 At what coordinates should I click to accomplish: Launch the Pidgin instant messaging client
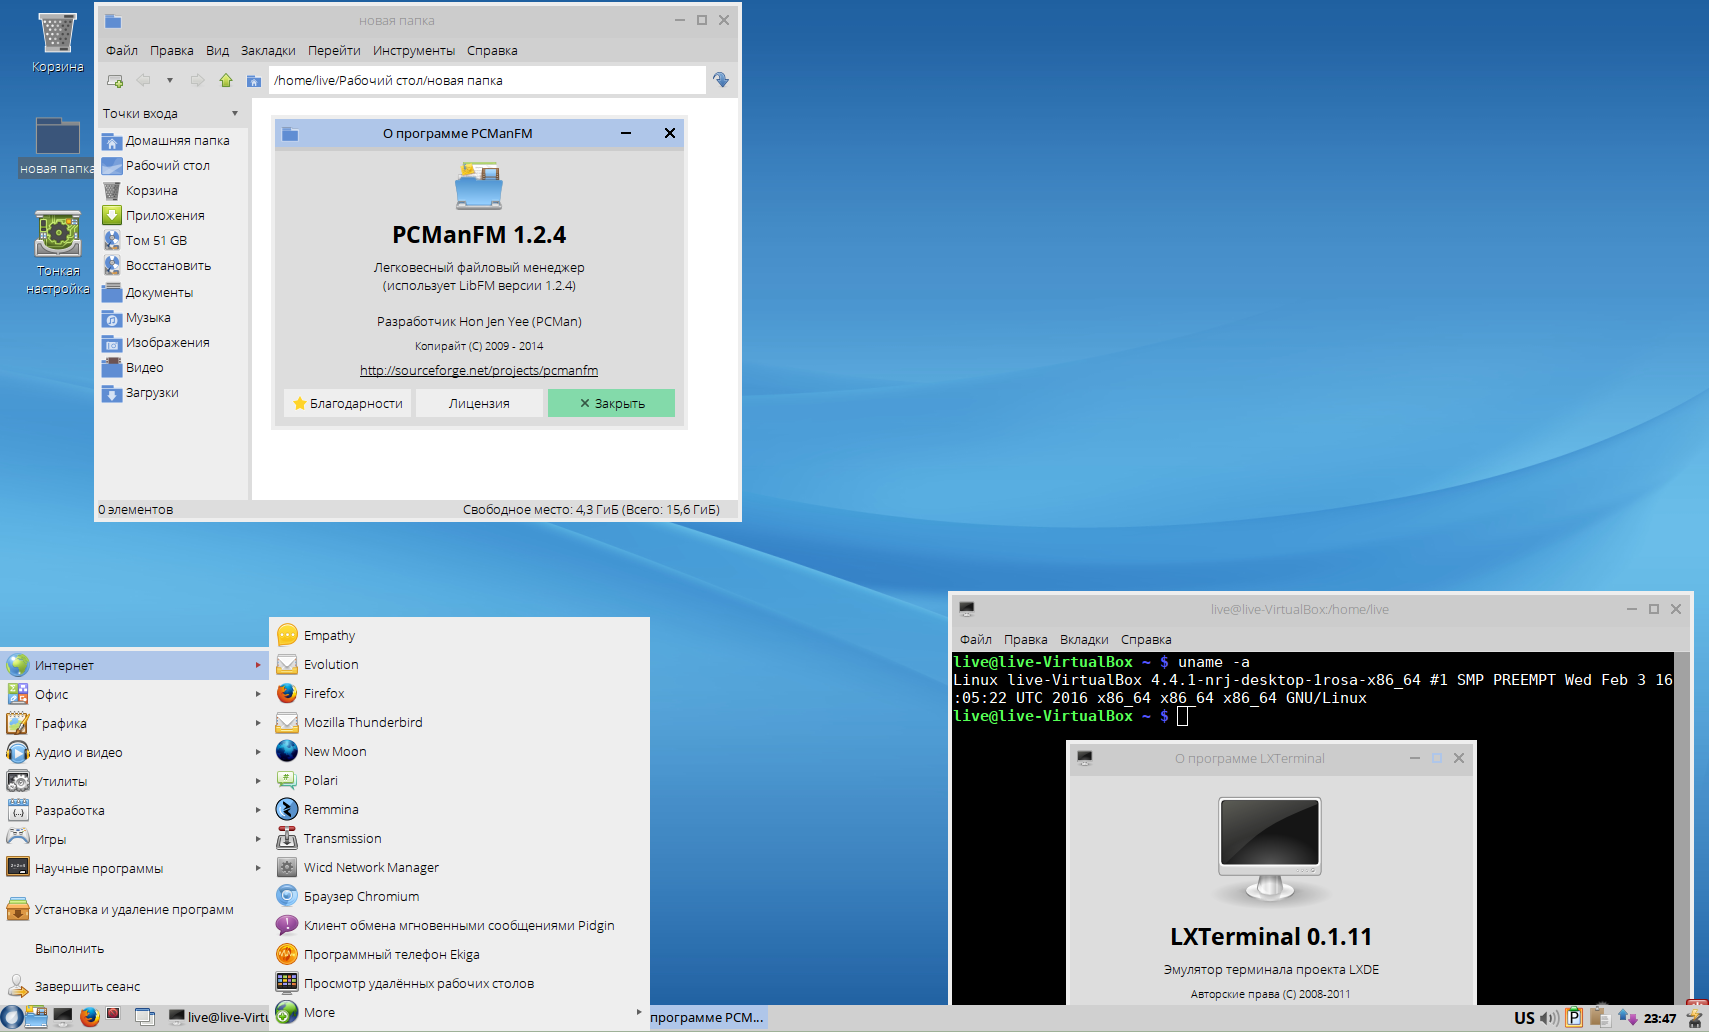[x=460, y=925]
